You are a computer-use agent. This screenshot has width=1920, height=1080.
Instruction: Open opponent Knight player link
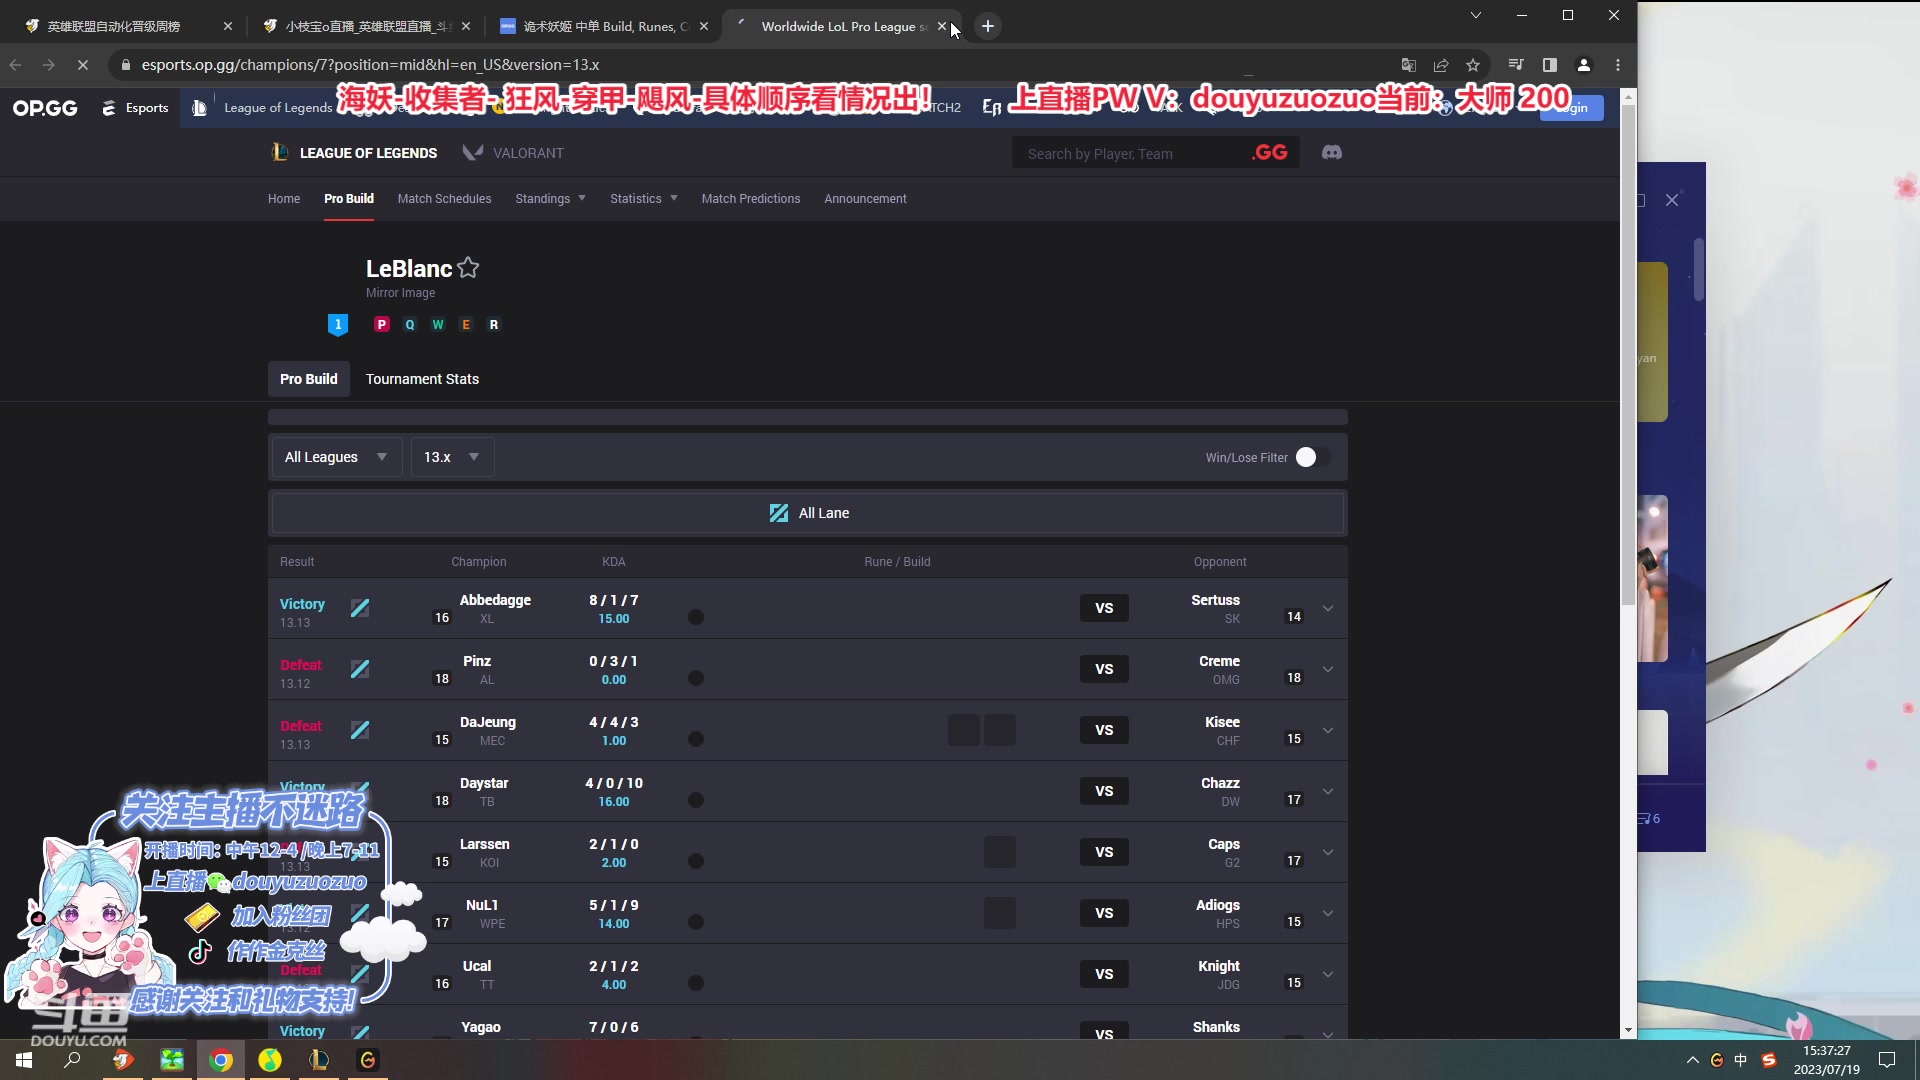click(x=1219, y=966)
